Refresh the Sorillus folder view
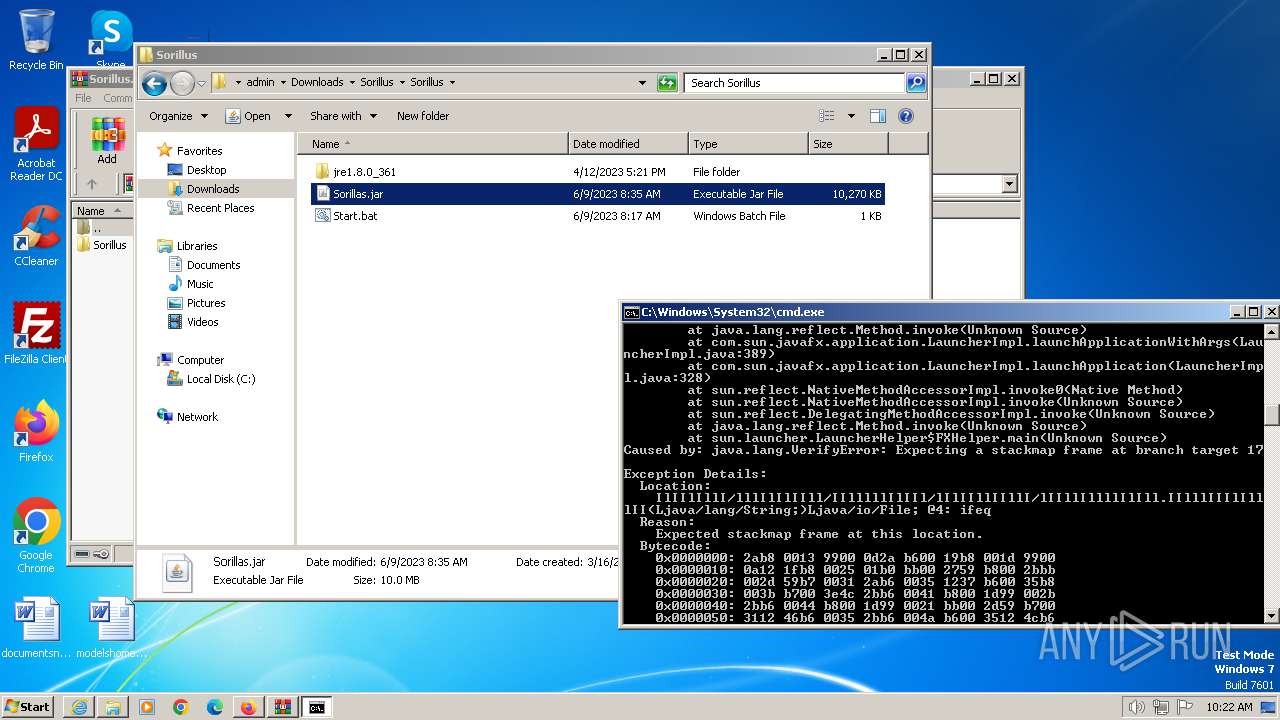 click(x=667, y=83)
